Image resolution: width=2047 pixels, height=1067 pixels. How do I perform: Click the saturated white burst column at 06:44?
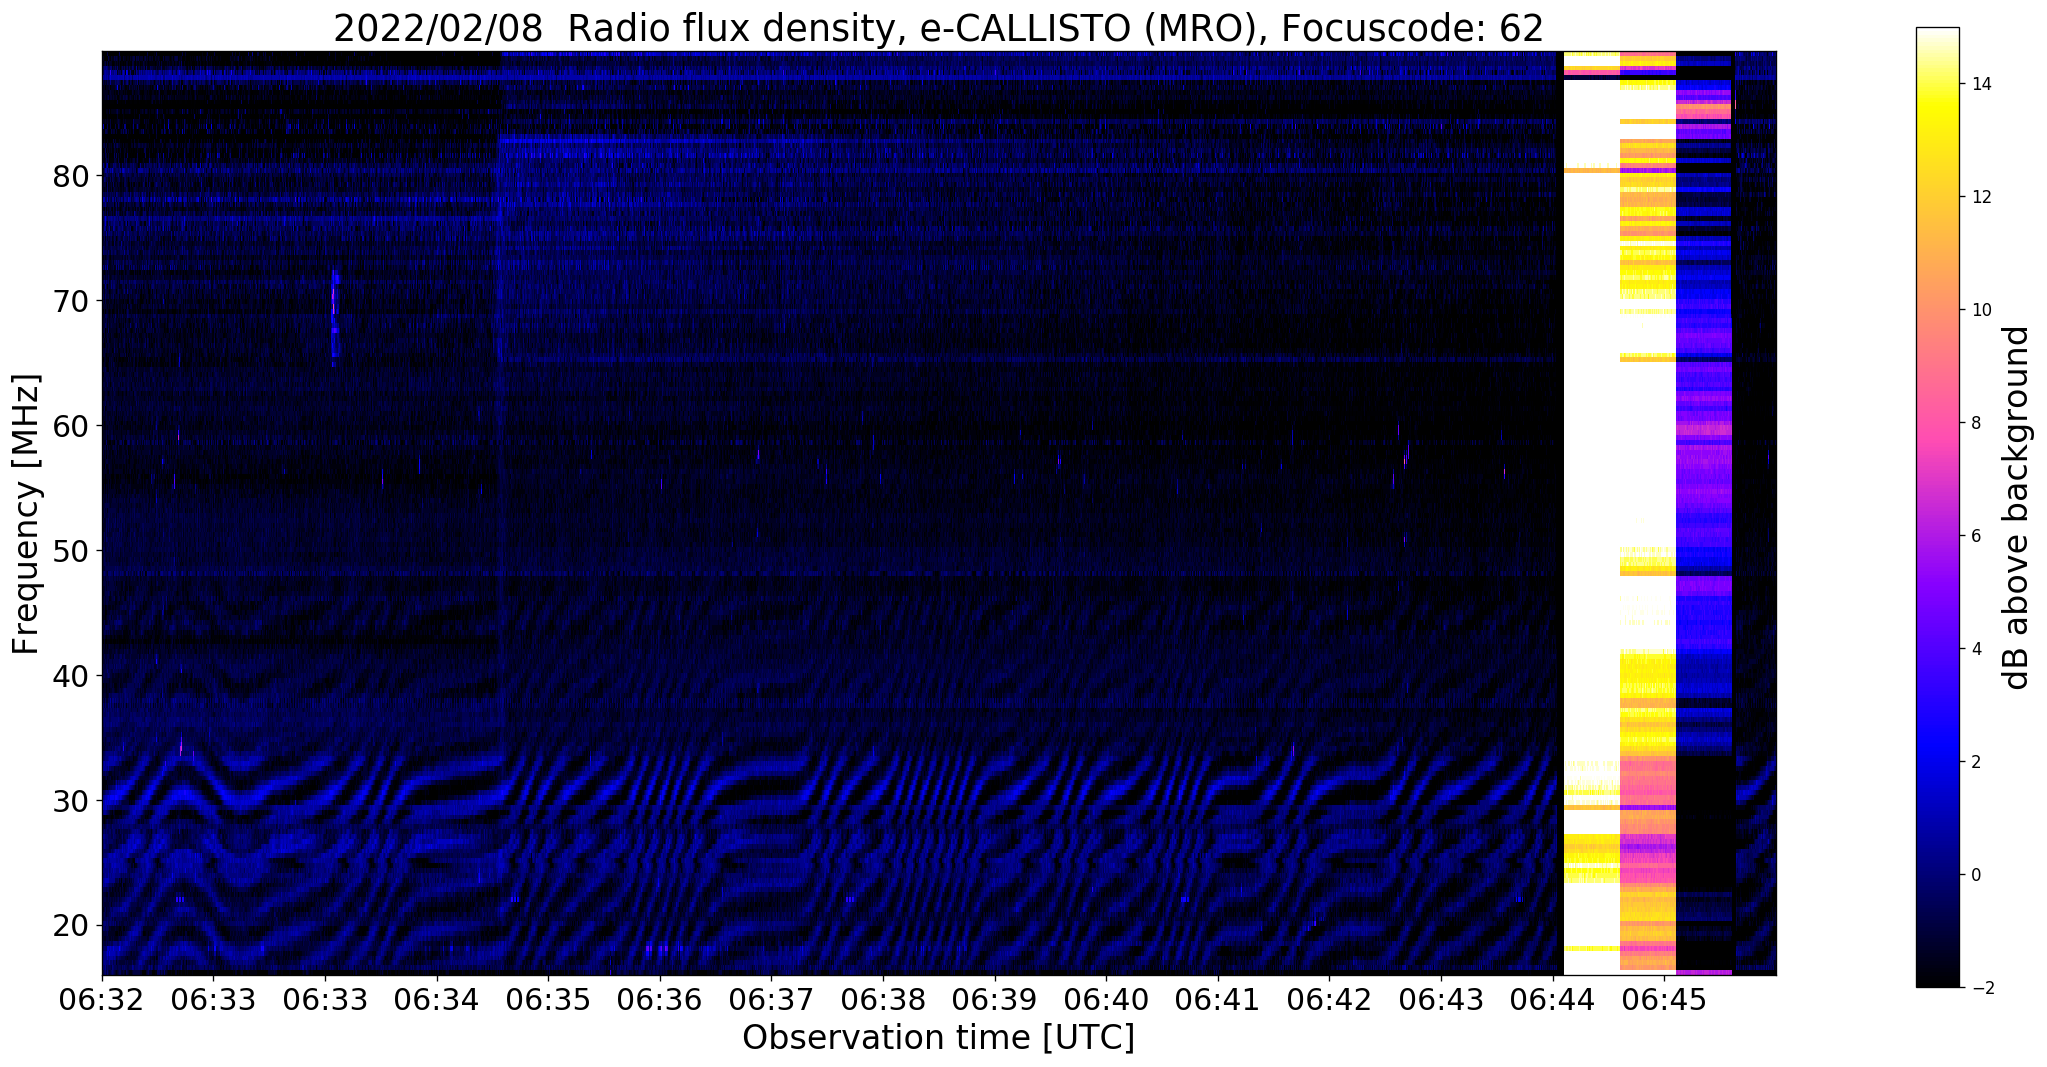pos(1591,513)
